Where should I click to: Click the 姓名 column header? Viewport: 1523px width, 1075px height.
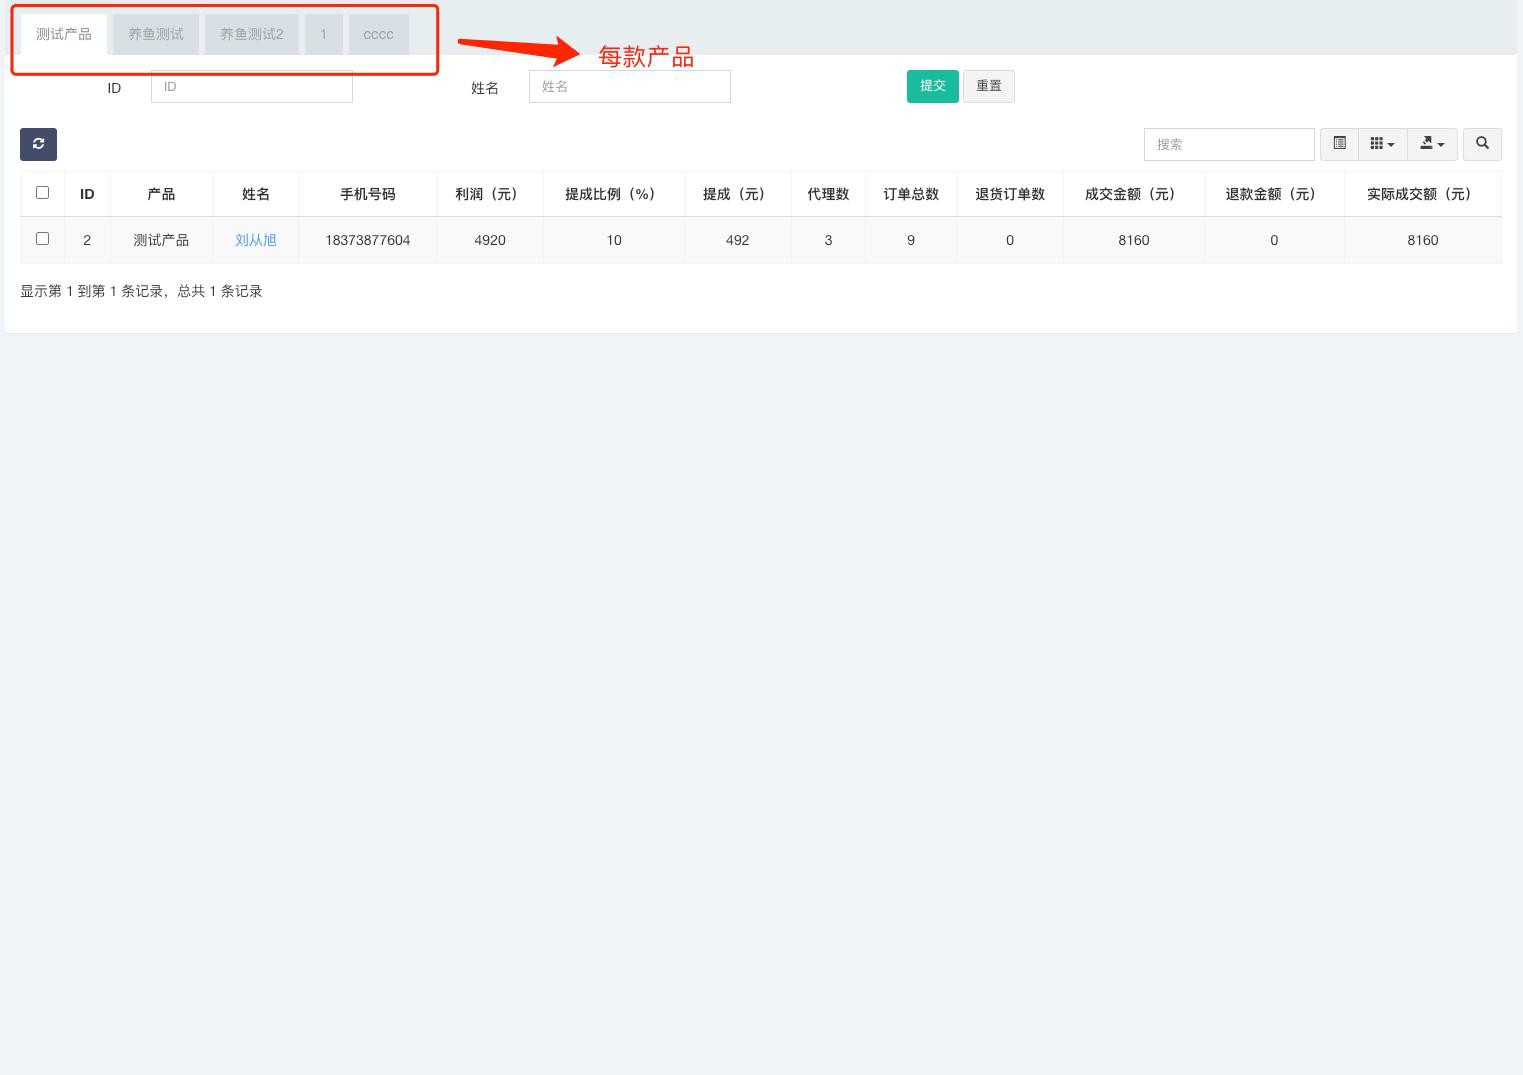(256, 194)
